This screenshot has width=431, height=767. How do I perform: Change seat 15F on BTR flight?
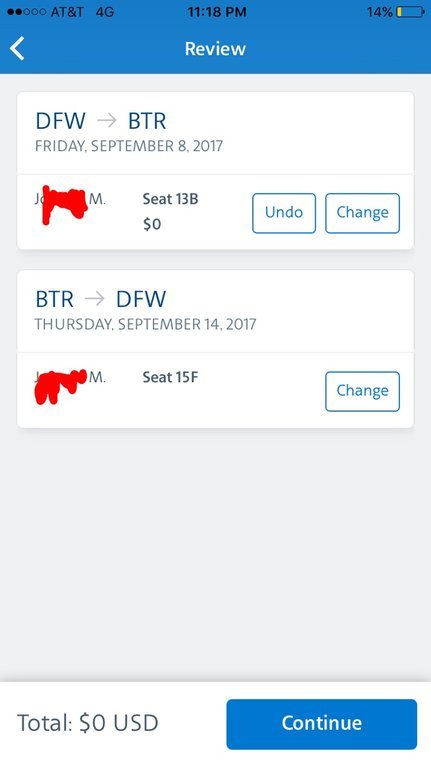click(x=363, y=391)
